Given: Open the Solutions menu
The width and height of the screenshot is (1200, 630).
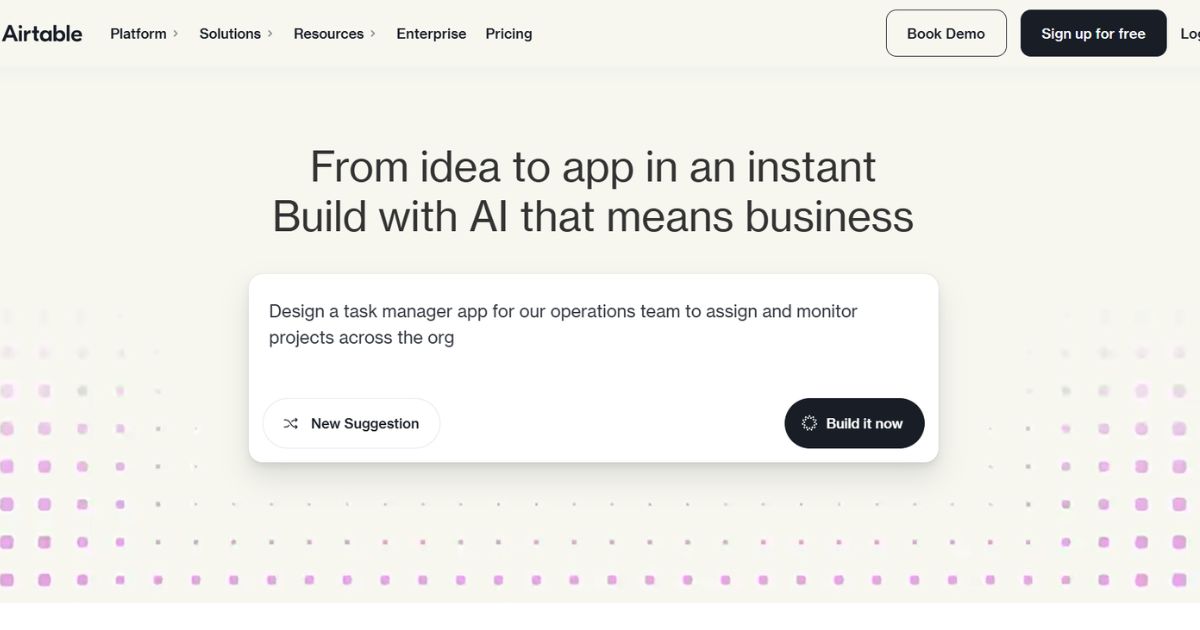Looking at the screenshot, I should [230, 33].
